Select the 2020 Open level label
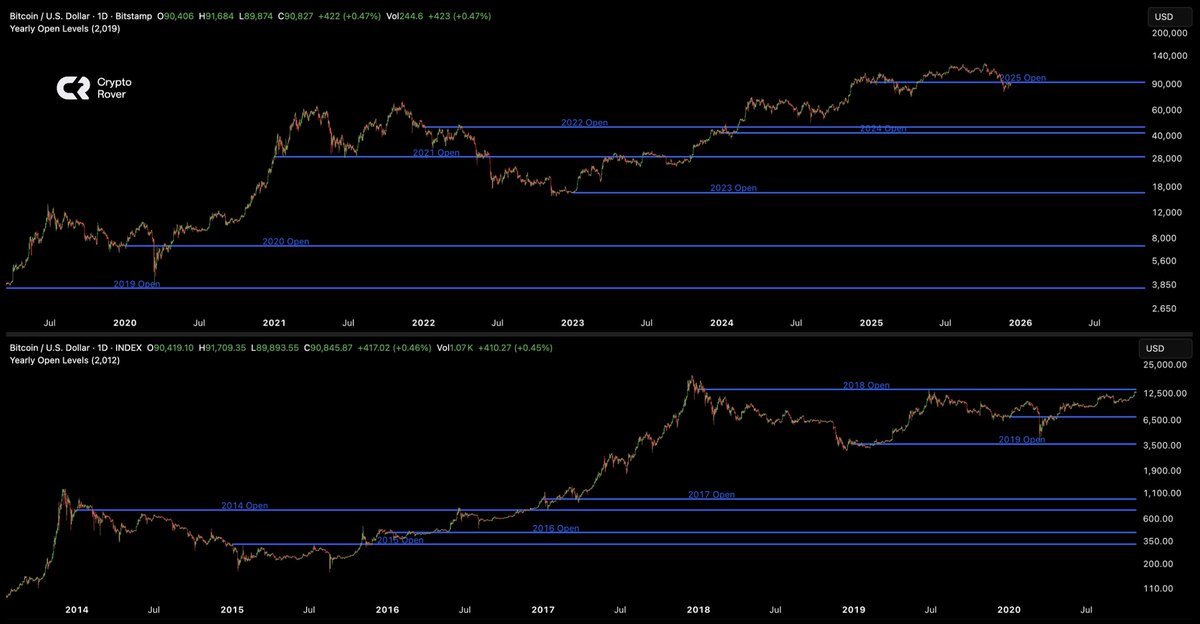1200x624 pixels. [x=285, y=242]
